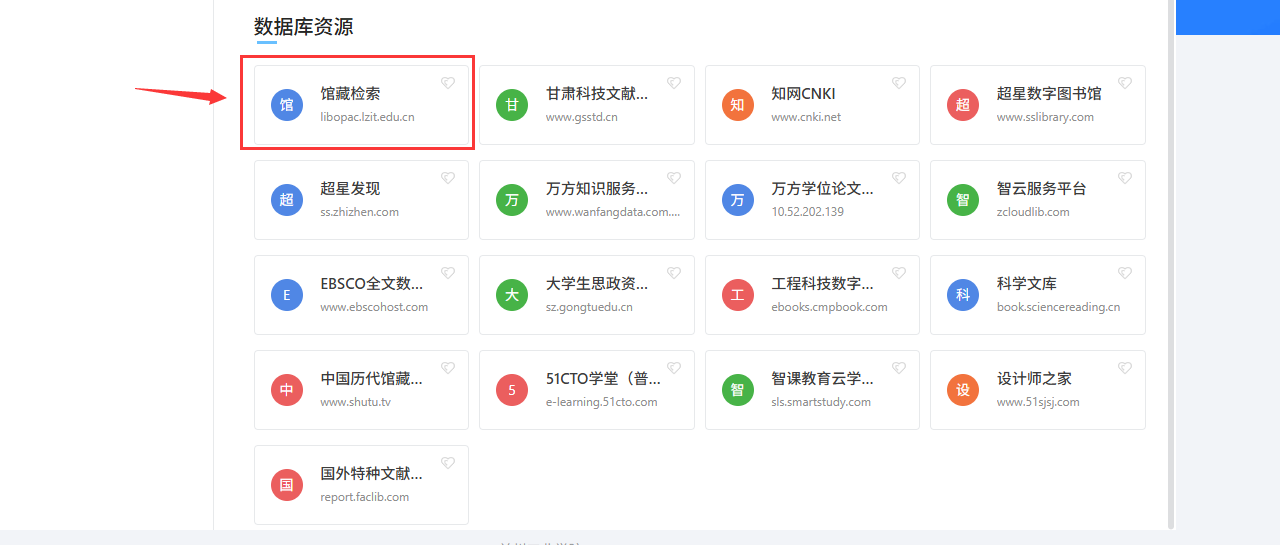Toggle favorite heart on 51CTO学堂 card
The image size is (1280, 545).
673,368
